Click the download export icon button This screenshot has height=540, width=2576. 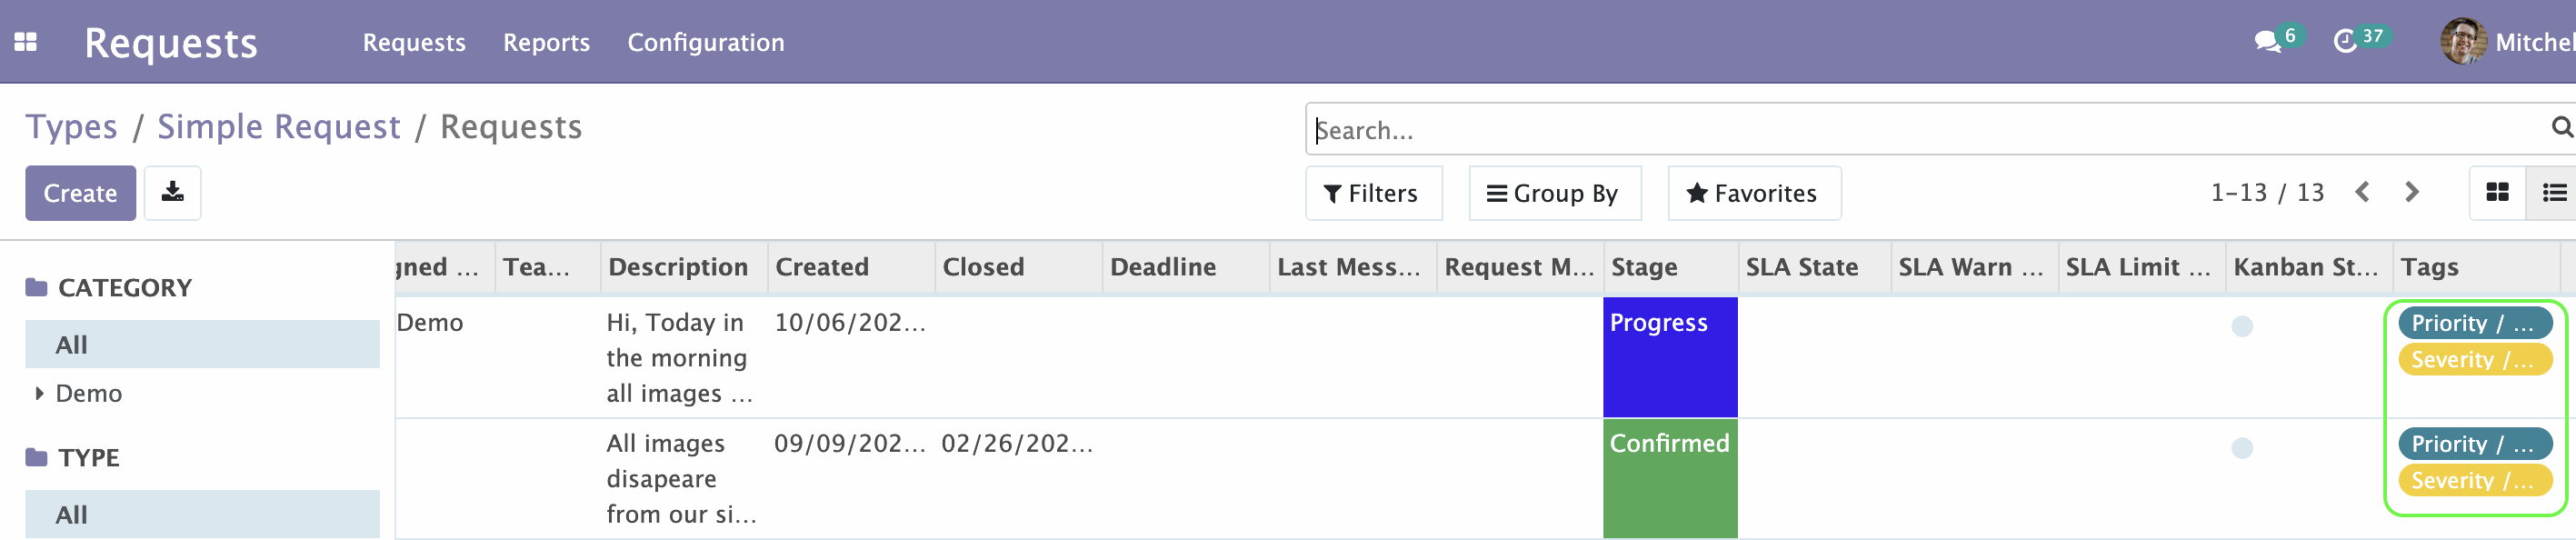tap(173, 193)
